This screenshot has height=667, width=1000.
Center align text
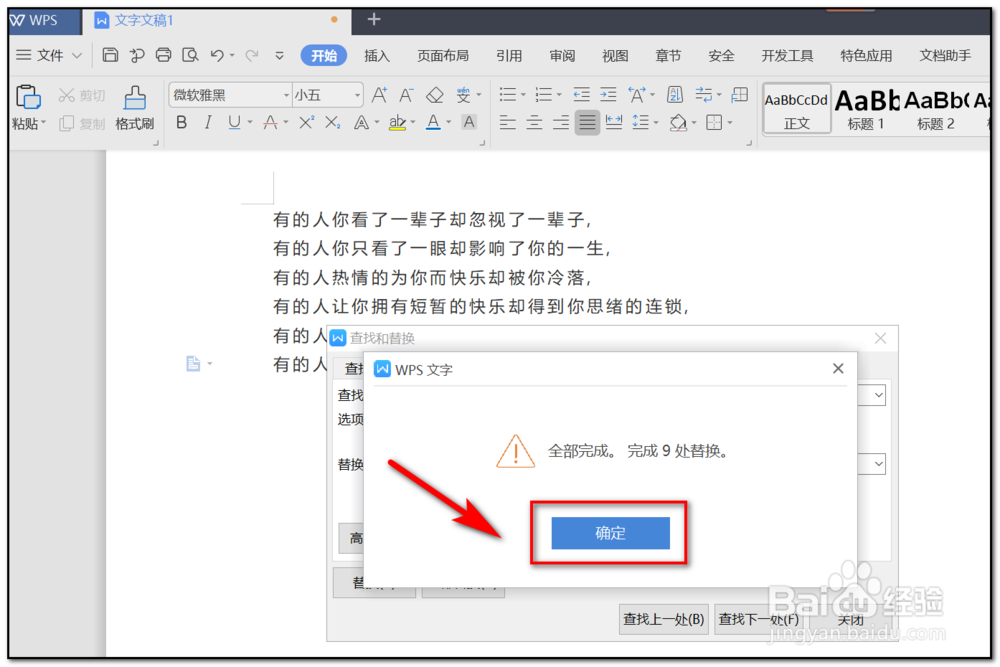(x=534, y=122)
